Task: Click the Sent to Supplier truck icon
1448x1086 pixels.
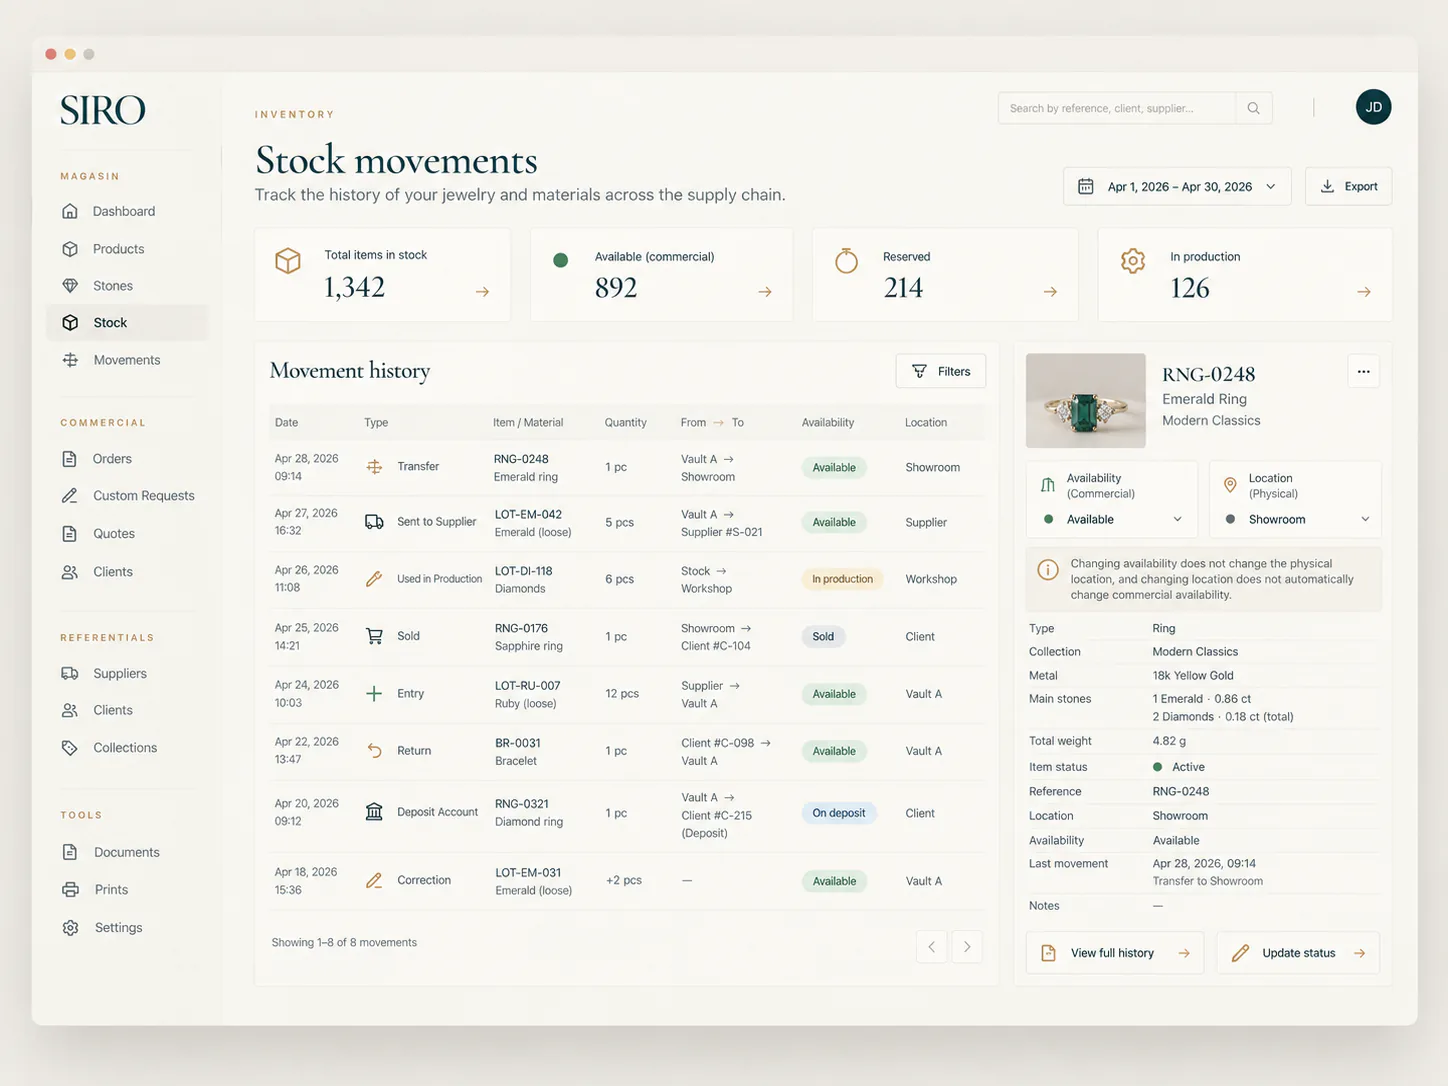Action: 374,522
